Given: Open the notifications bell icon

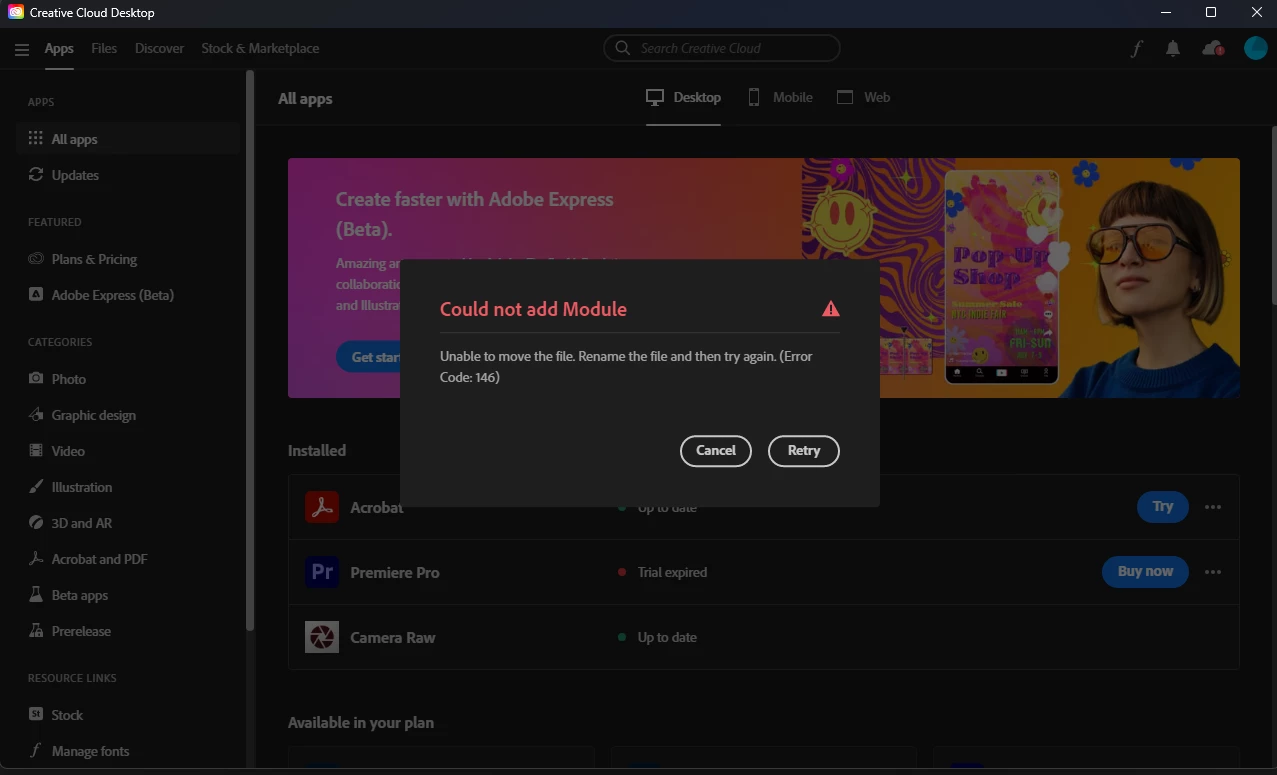Looking at the screenshot, I should pyautogui.click(x=1173, y=49).
